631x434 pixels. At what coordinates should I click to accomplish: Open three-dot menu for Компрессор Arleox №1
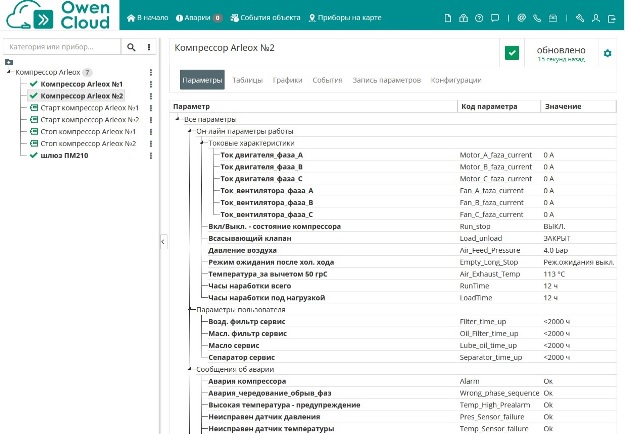[x=151, y=84]
